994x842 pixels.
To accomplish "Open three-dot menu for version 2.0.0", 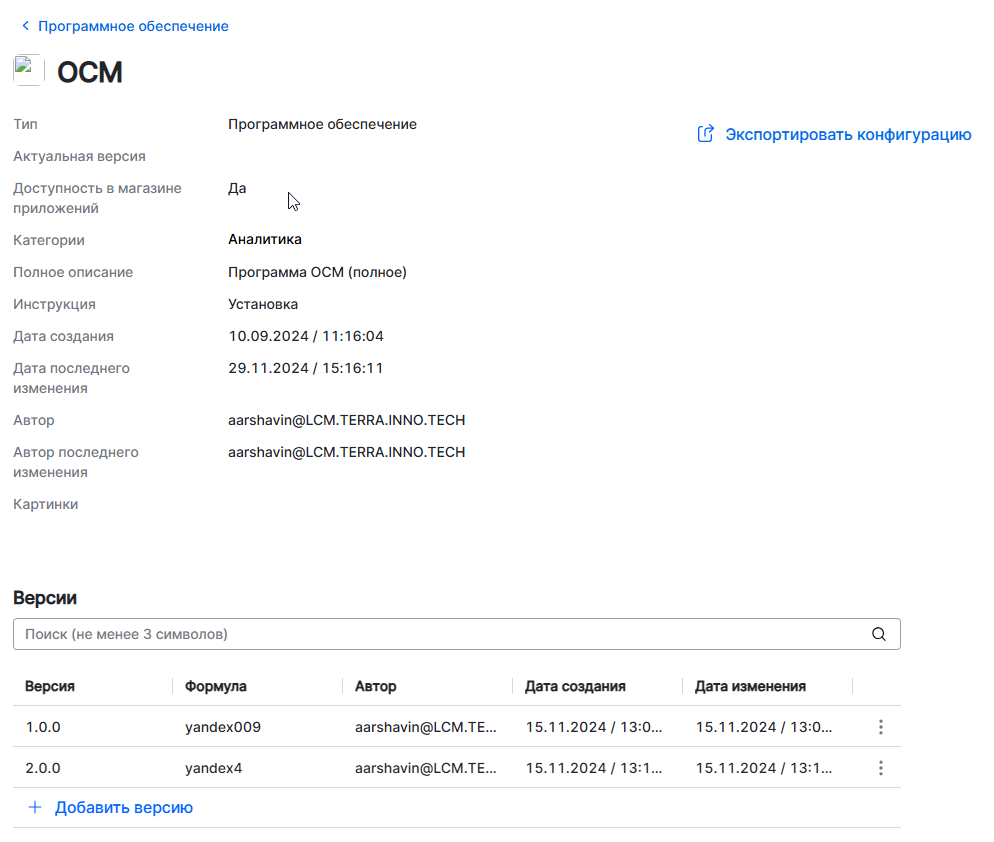I will click(880, 768).
